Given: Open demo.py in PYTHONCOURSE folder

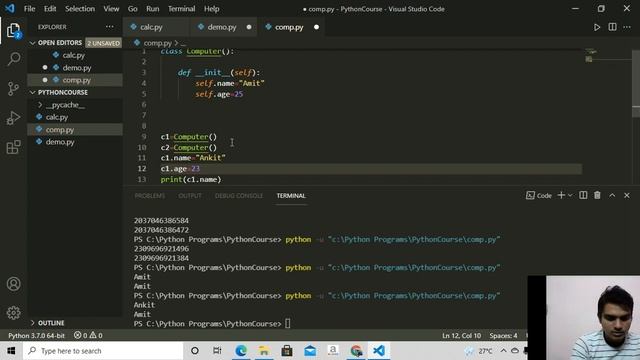Looking at the screenshot, I should click(x=60, y=142).
